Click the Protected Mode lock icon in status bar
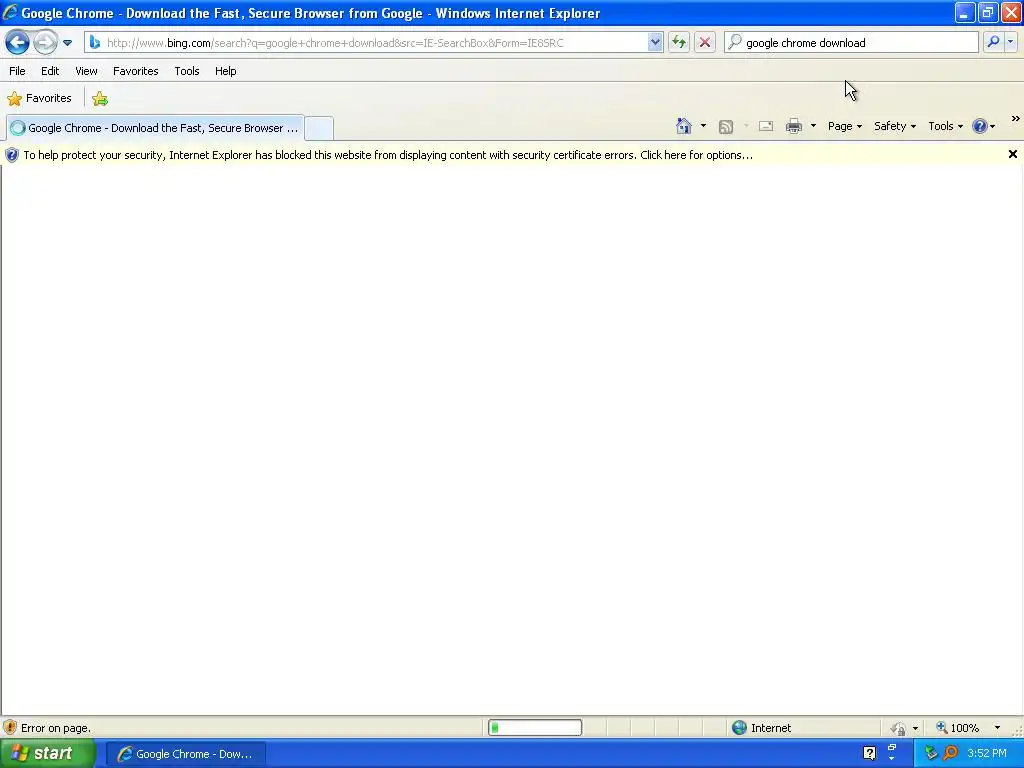The width and height of the screenshot is (1024, 768). [x=899, y=728]
